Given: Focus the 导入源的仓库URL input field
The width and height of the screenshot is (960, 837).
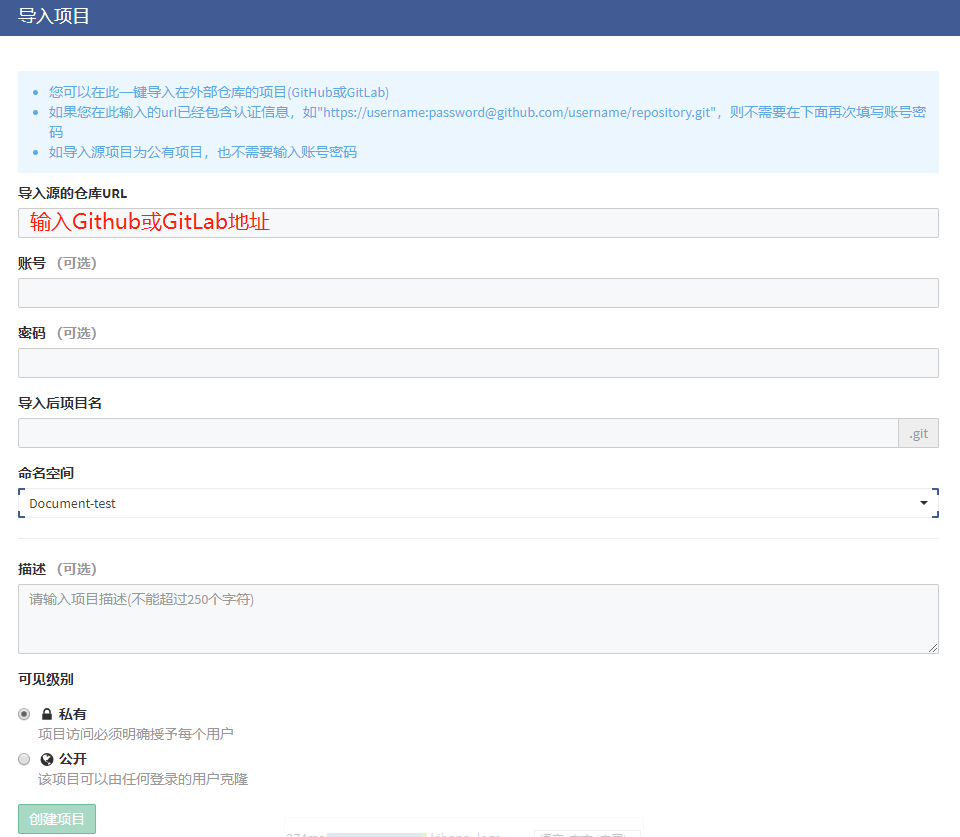Looking at the screenshot, I should [478, 223].
